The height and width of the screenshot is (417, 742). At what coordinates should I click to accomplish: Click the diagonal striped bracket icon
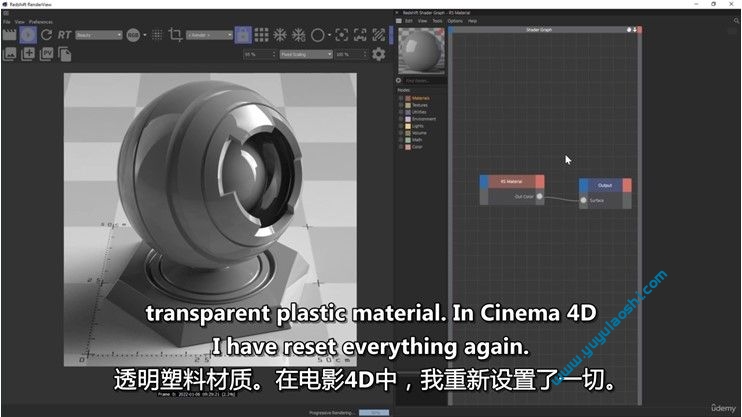click(x=379, y=35)
